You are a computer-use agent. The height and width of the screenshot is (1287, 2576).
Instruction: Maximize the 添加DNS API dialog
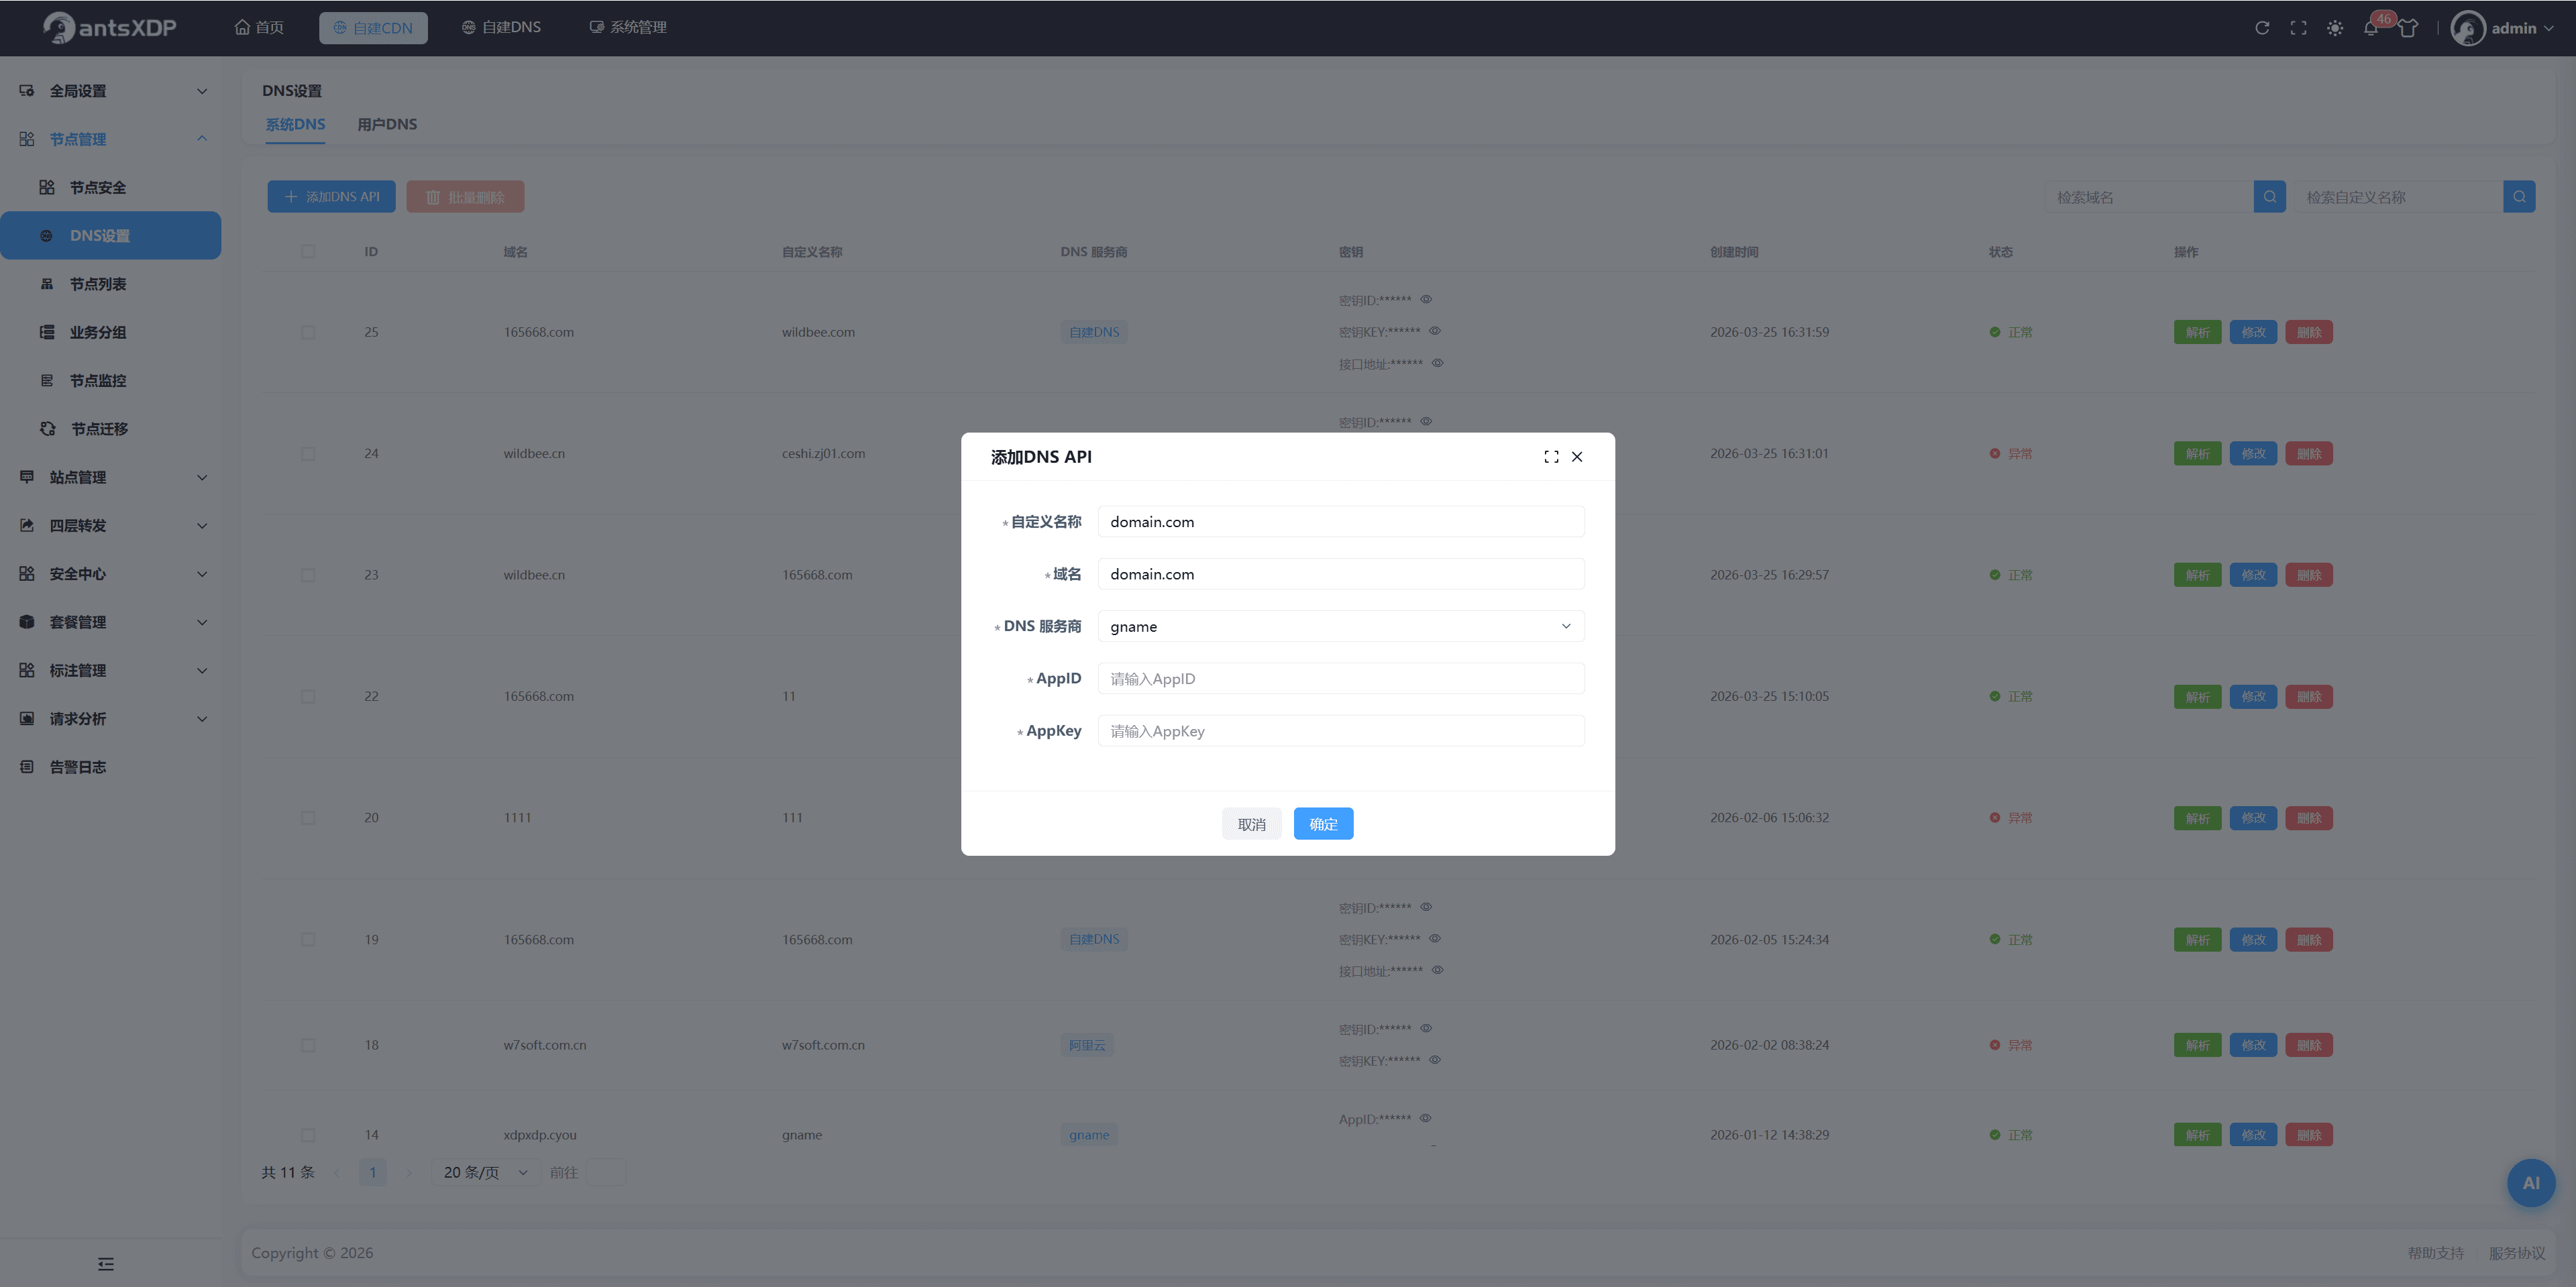[x=1551, y=457]
